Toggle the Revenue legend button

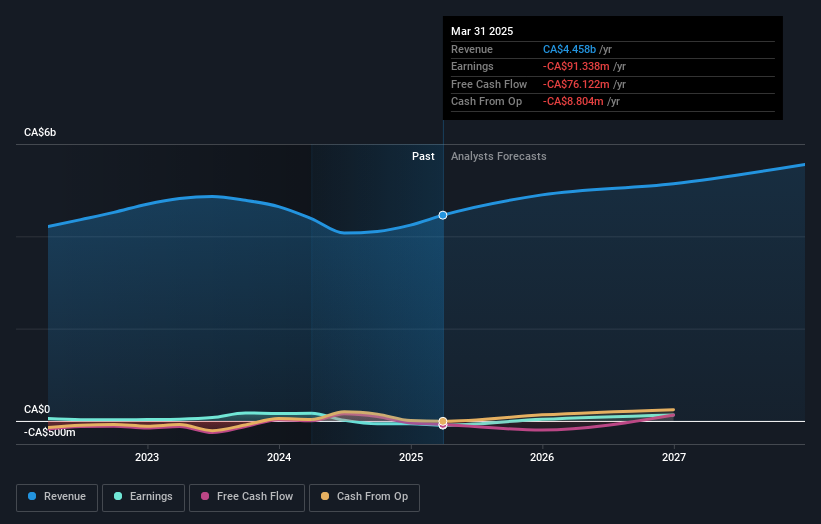[57, 497]
